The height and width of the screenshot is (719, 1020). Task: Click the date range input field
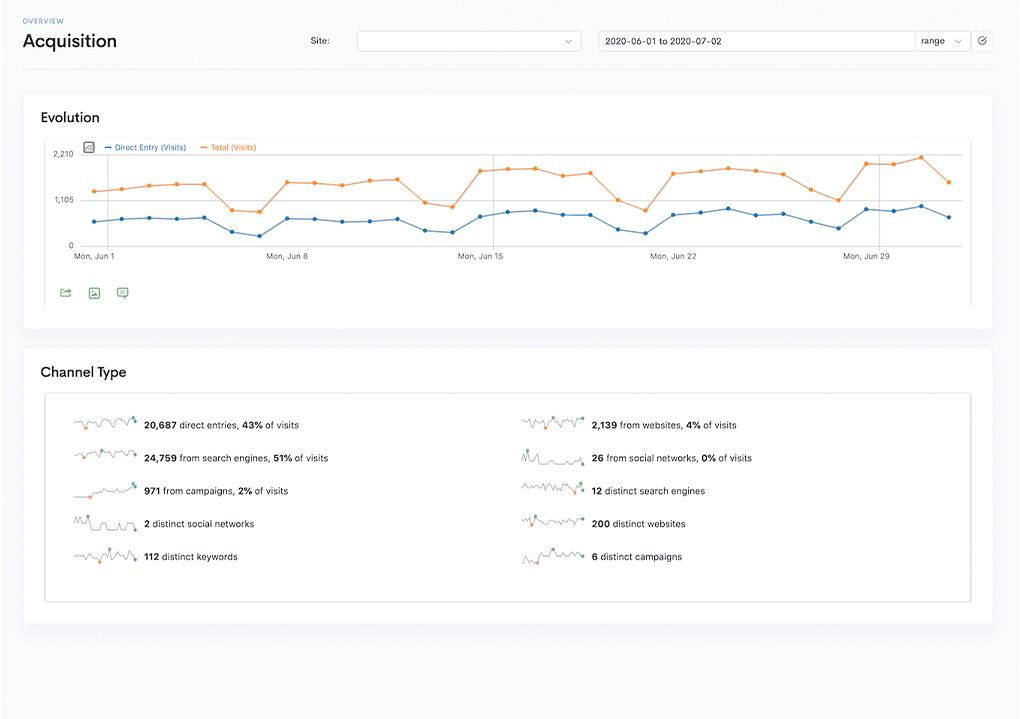(x=756, y=41)
